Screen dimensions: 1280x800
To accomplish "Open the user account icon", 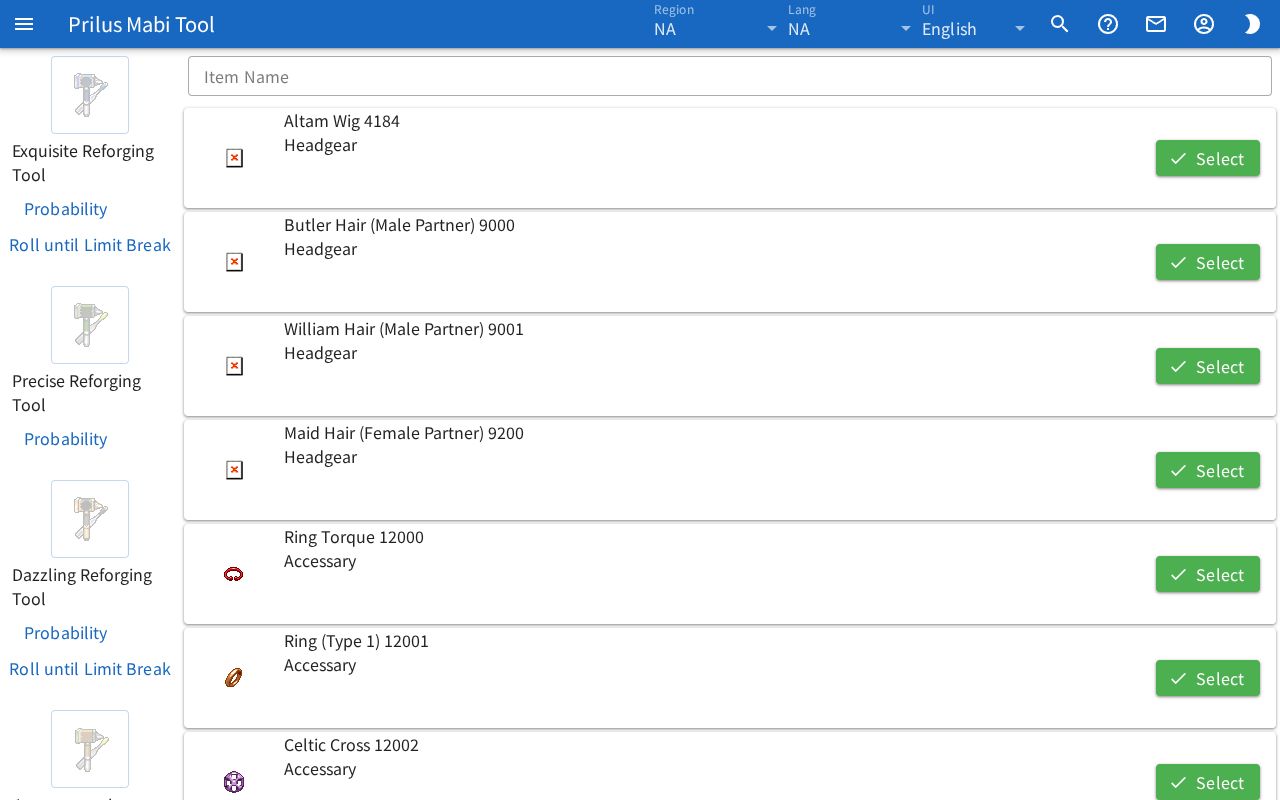I will (x=1204, y=24).
